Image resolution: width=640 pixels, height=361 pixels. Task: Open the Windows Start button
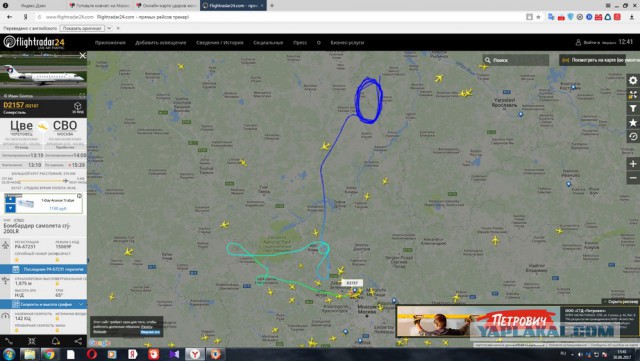[9, 354]
